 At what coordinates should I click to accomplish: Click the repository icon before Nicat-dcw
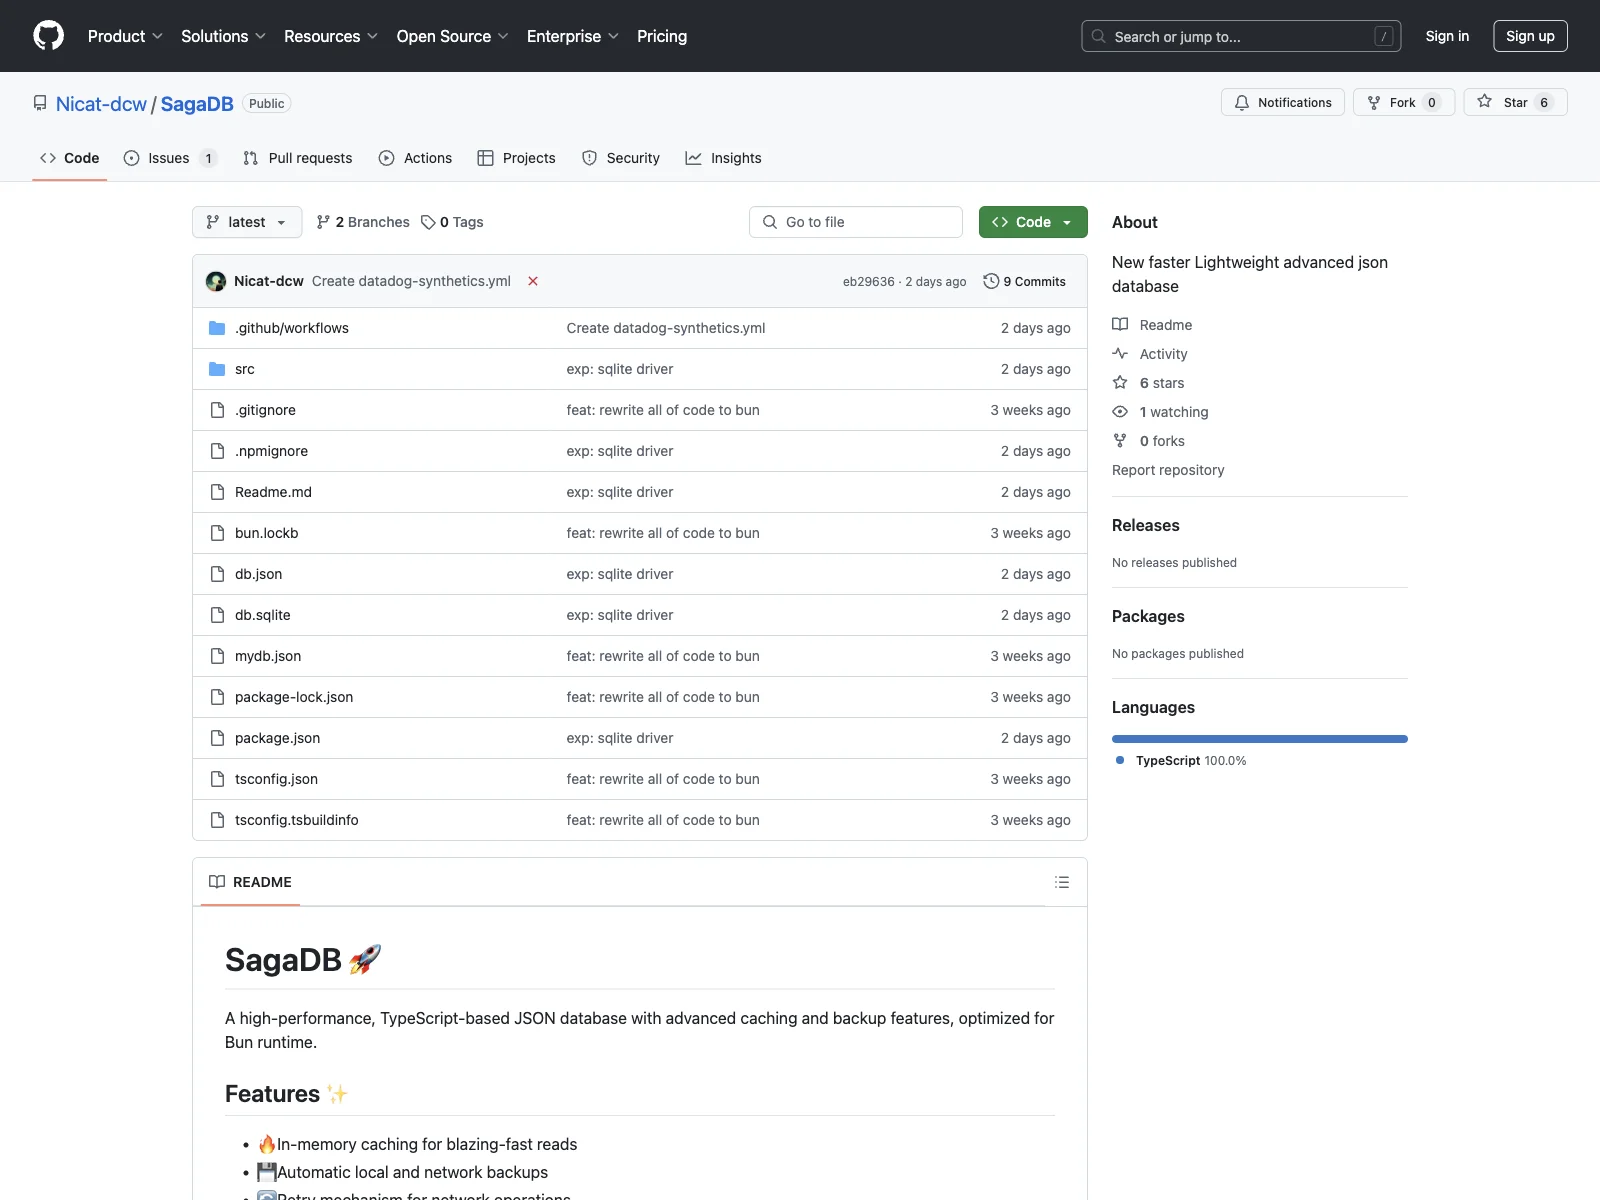click(40, 104)
